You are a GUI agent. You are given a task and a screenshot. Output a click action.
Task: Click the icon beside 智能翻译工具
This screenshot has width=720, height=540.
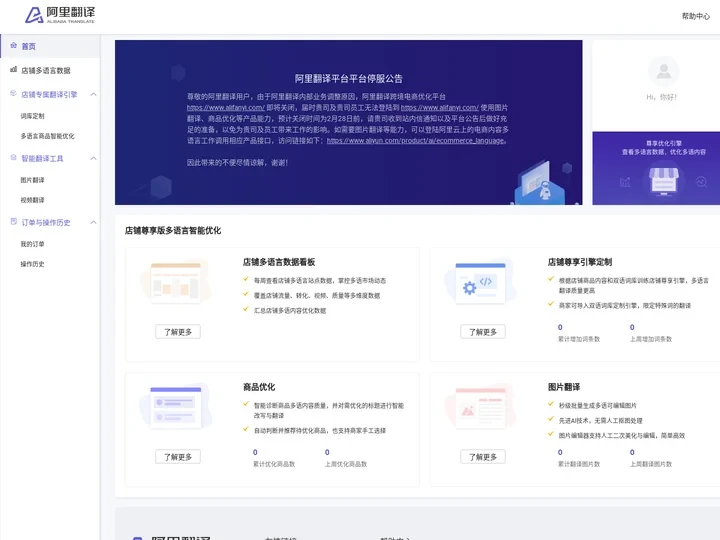click(x=13, y=158)
